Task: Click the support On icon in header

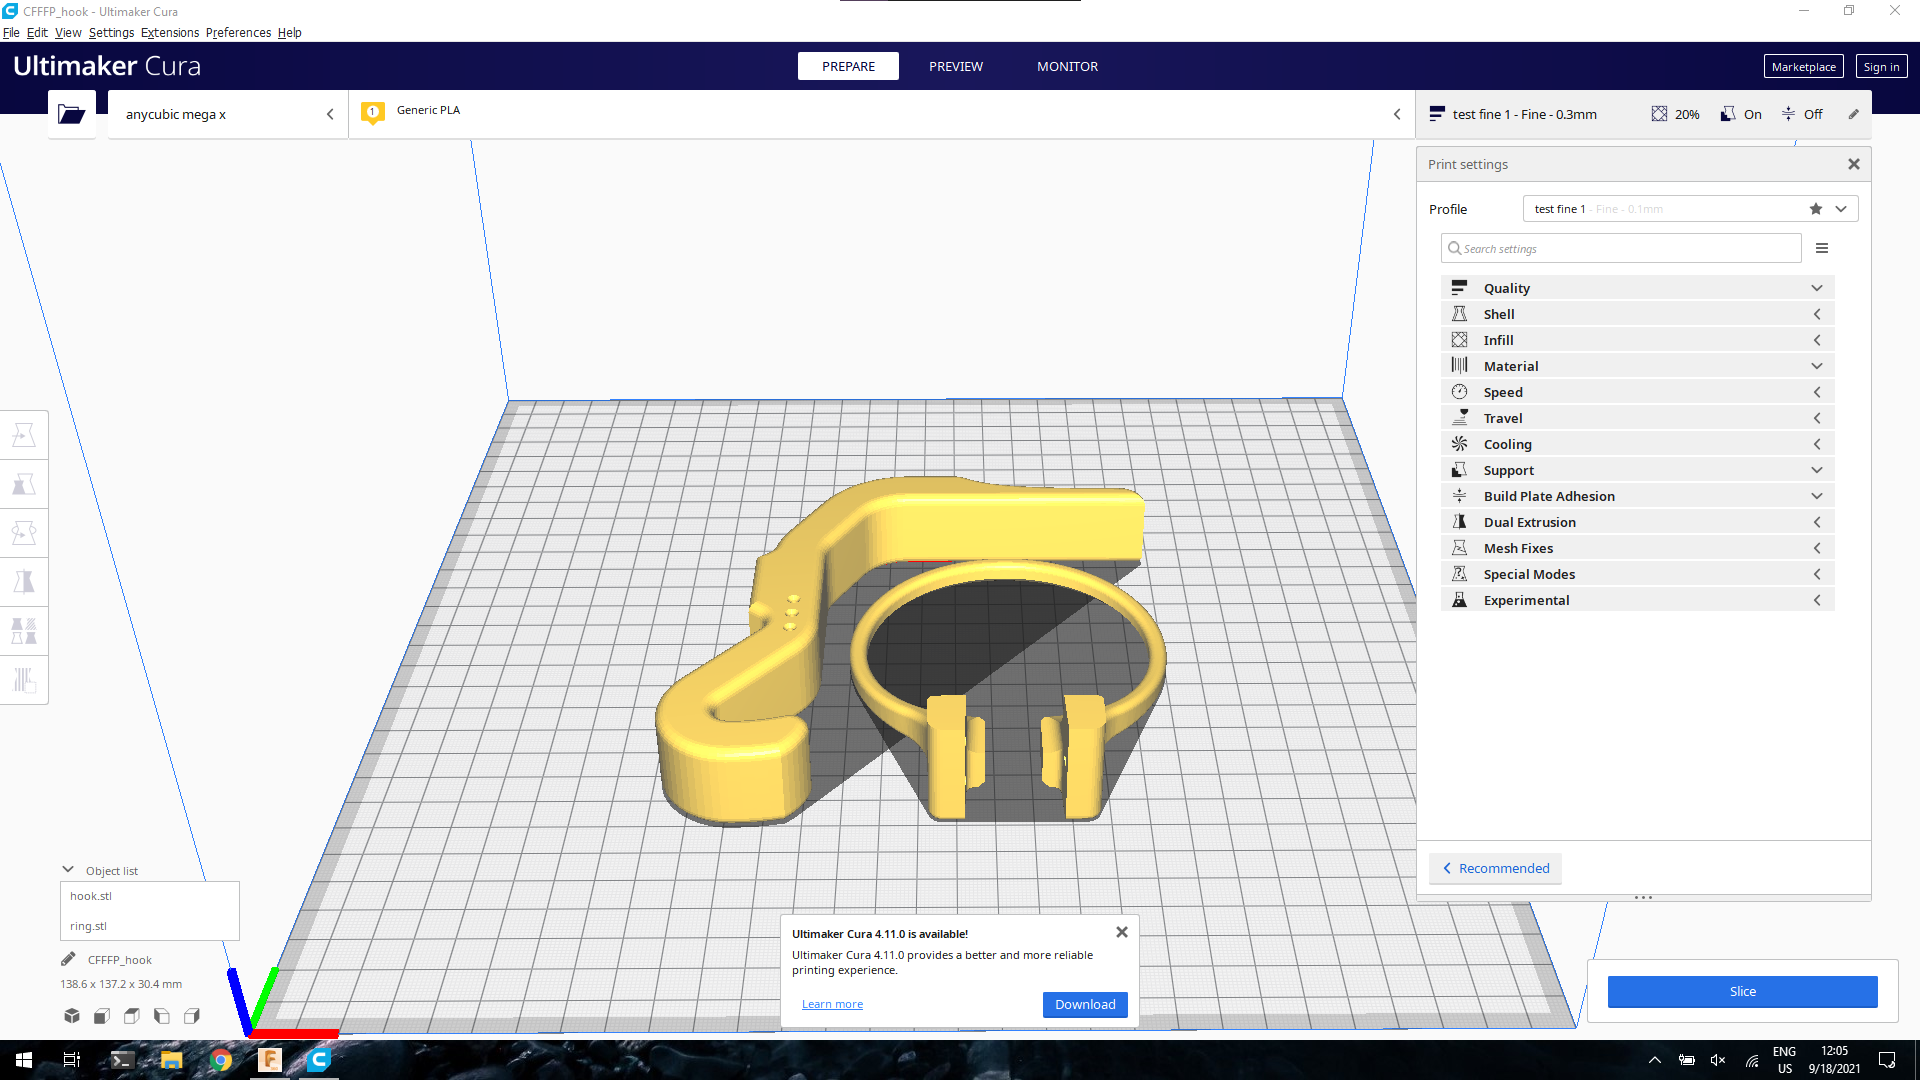Action: coord(1727,114)
